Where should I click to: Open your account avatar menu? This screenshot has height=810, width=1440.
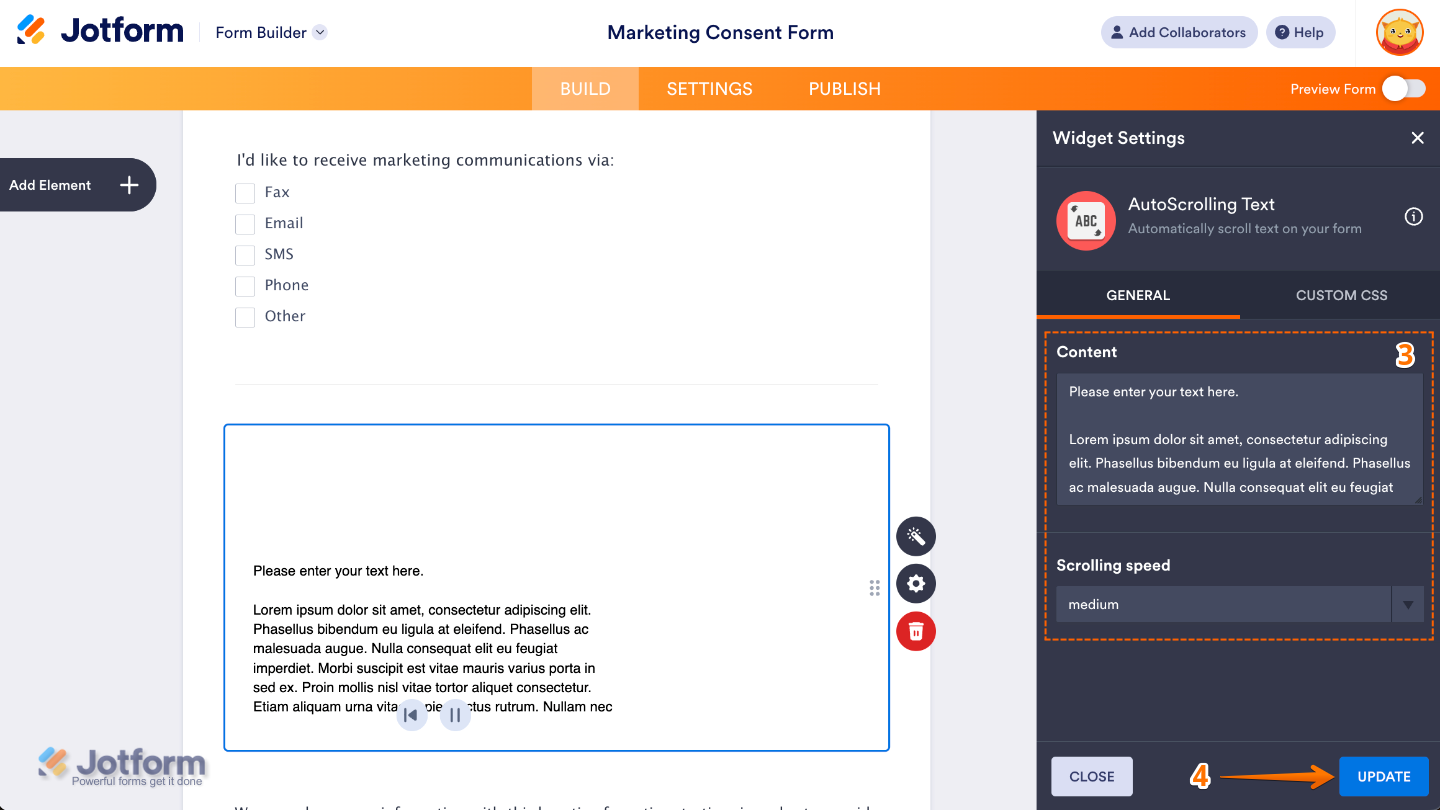[1399, 32]
